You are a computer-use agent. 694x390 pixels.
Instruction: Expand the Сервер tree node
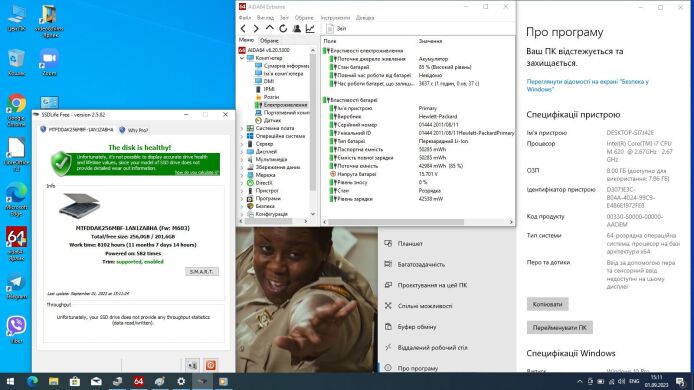point(242,144)
